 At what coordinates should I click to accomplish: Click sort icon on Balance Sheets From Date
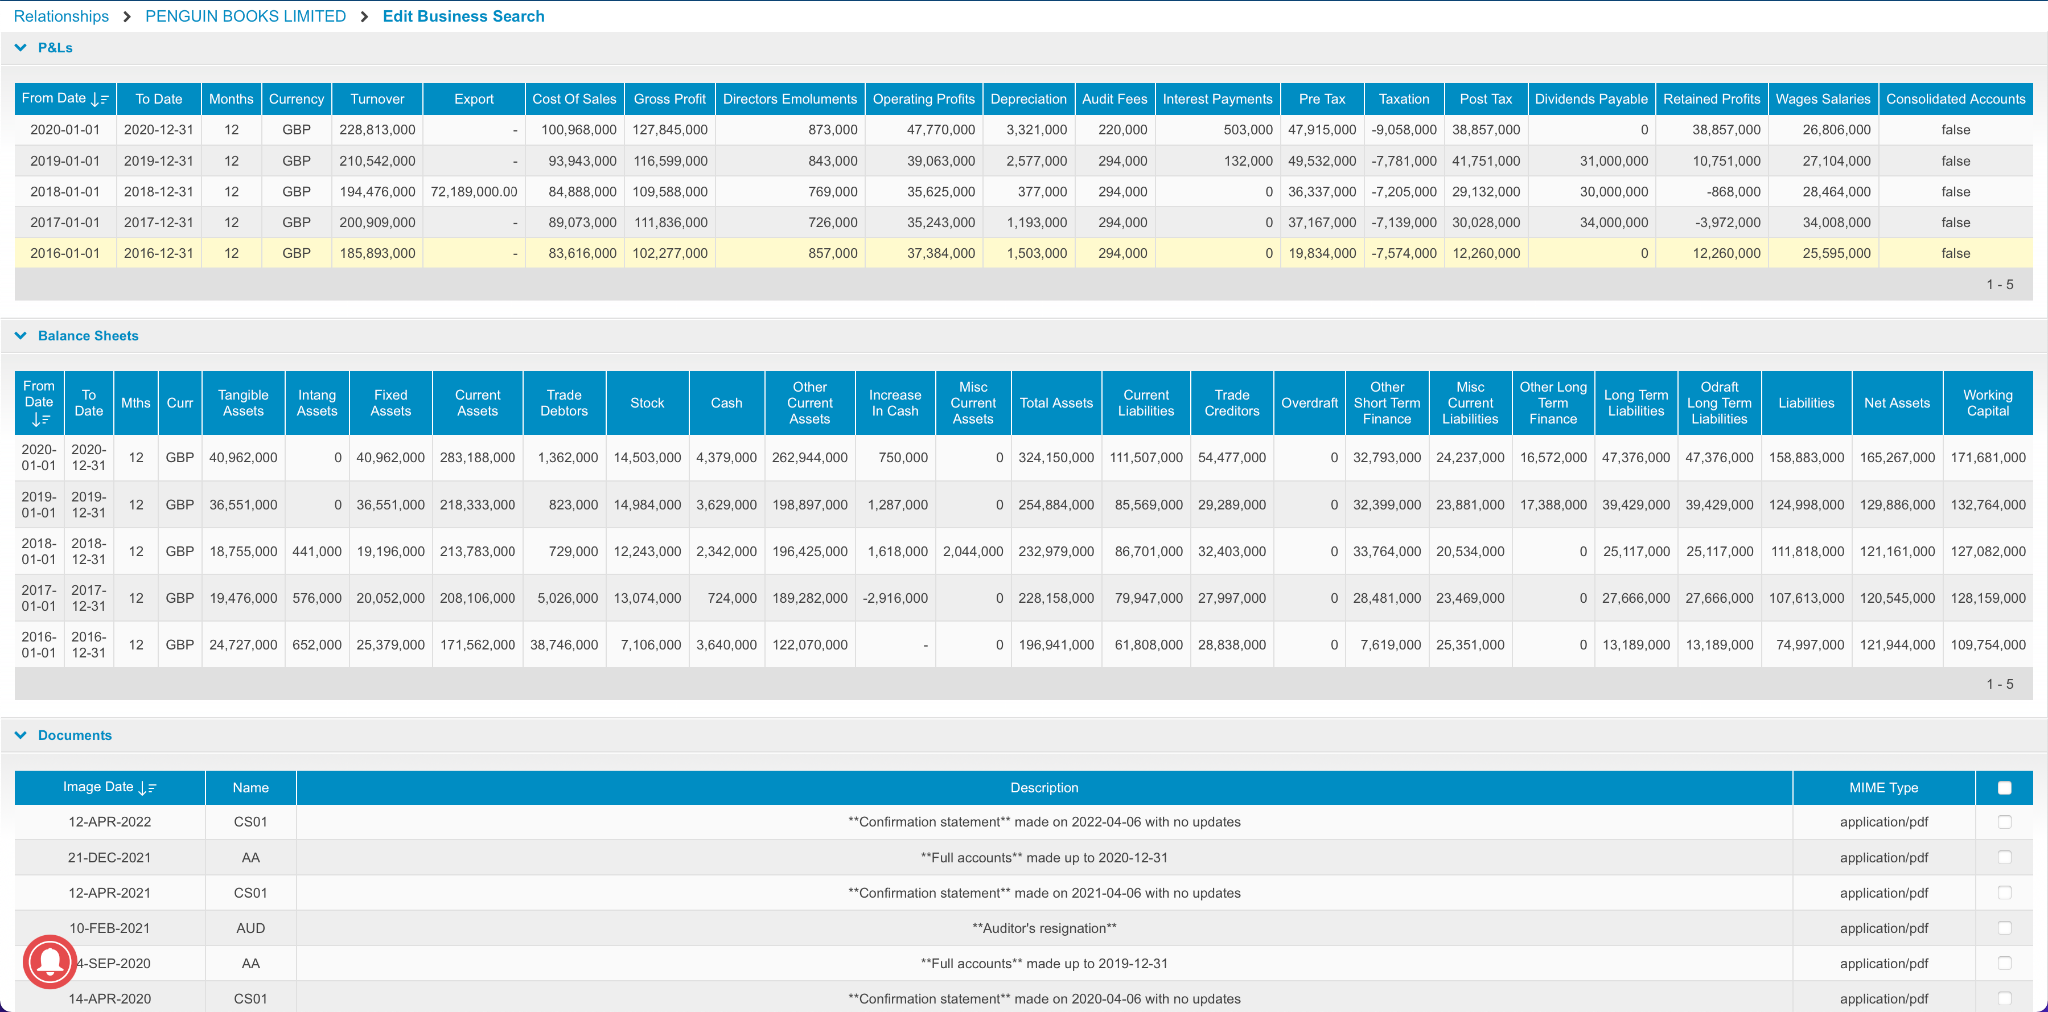pos(40,420)
